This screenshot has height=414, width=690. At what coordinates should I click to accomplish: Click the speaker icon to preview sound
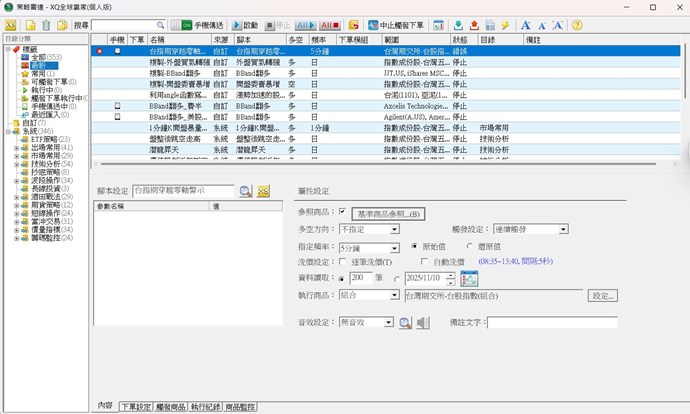tap(423, 323)
